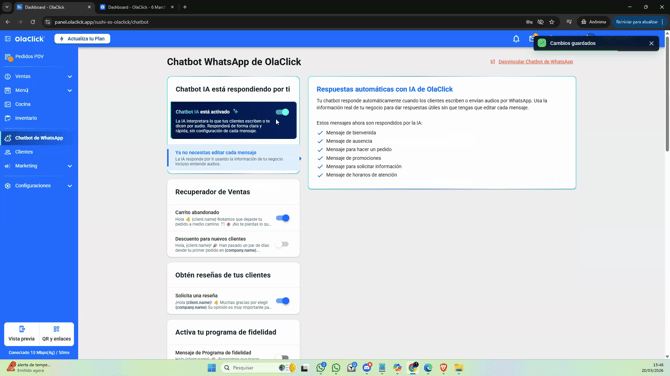Click the green check icon in toast
The width and height of the screenshot is (670, 376).
(542, 43)
